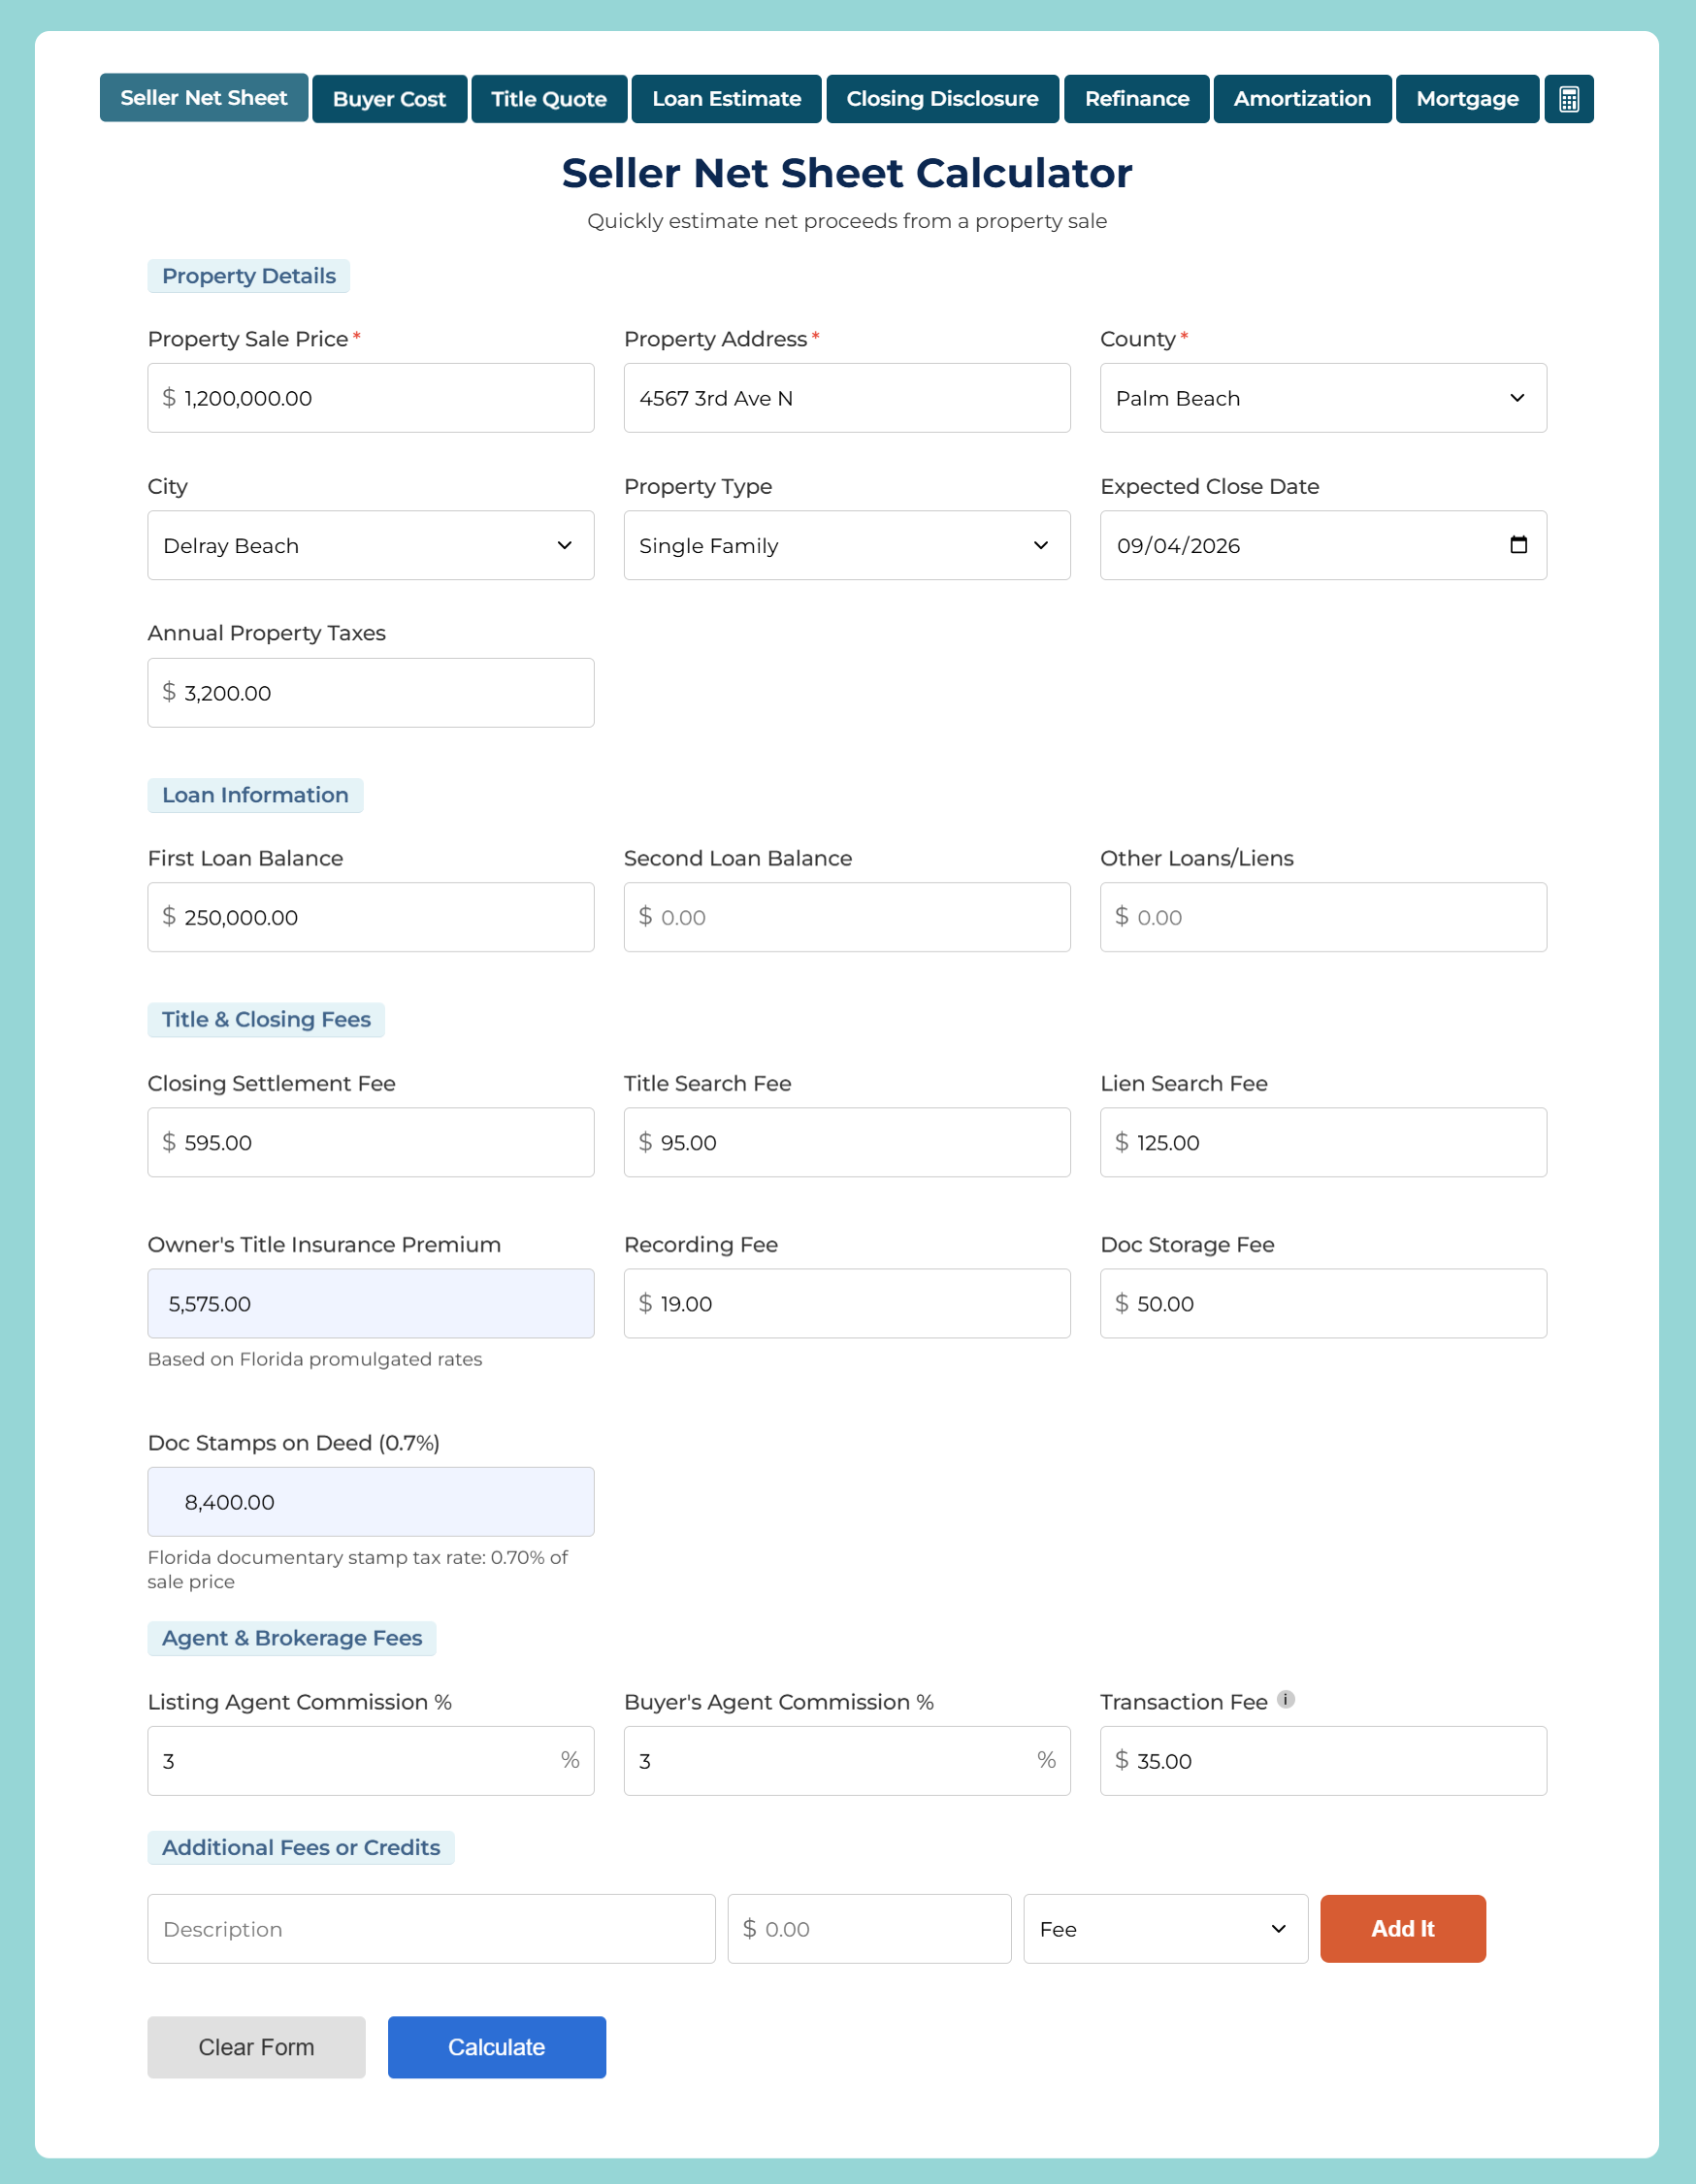Add a custom fee with Add It
Image resolution: width=1696 pixels, height=2184 pixels.
tap(1402, 1929)
